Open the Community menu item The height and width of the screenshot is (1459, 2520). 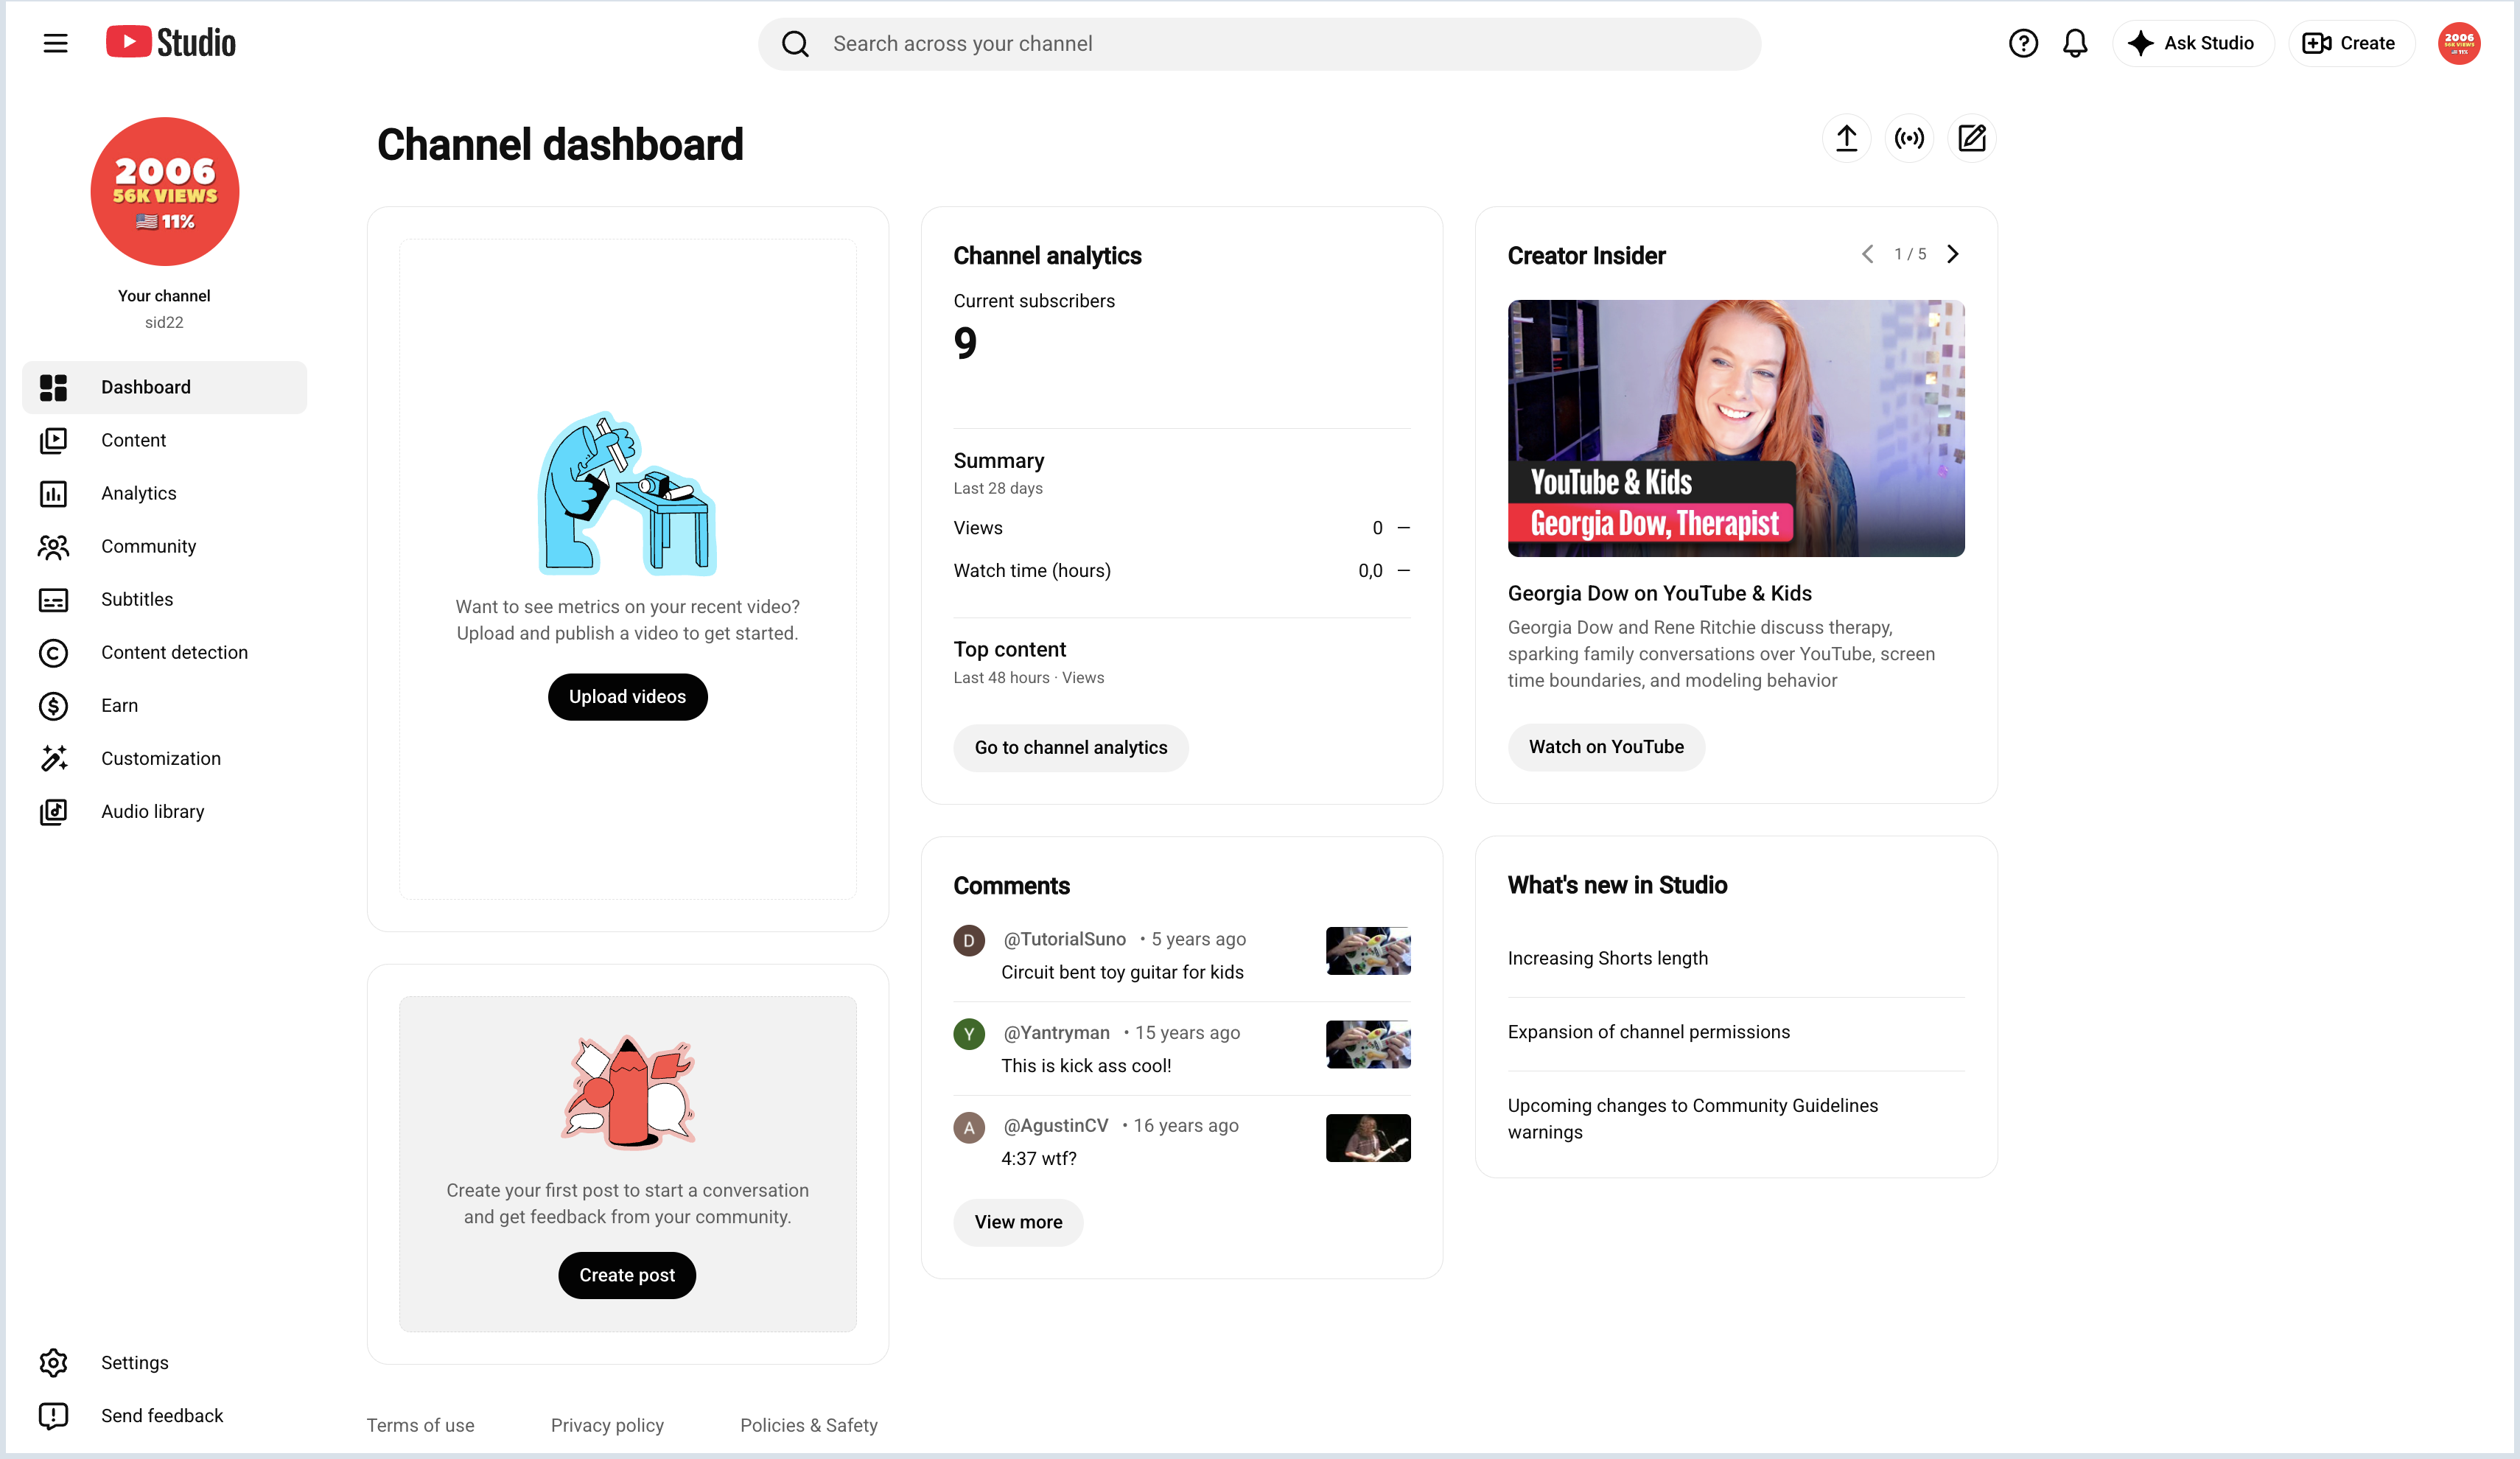pyautogui.click(x=164, y=546)
